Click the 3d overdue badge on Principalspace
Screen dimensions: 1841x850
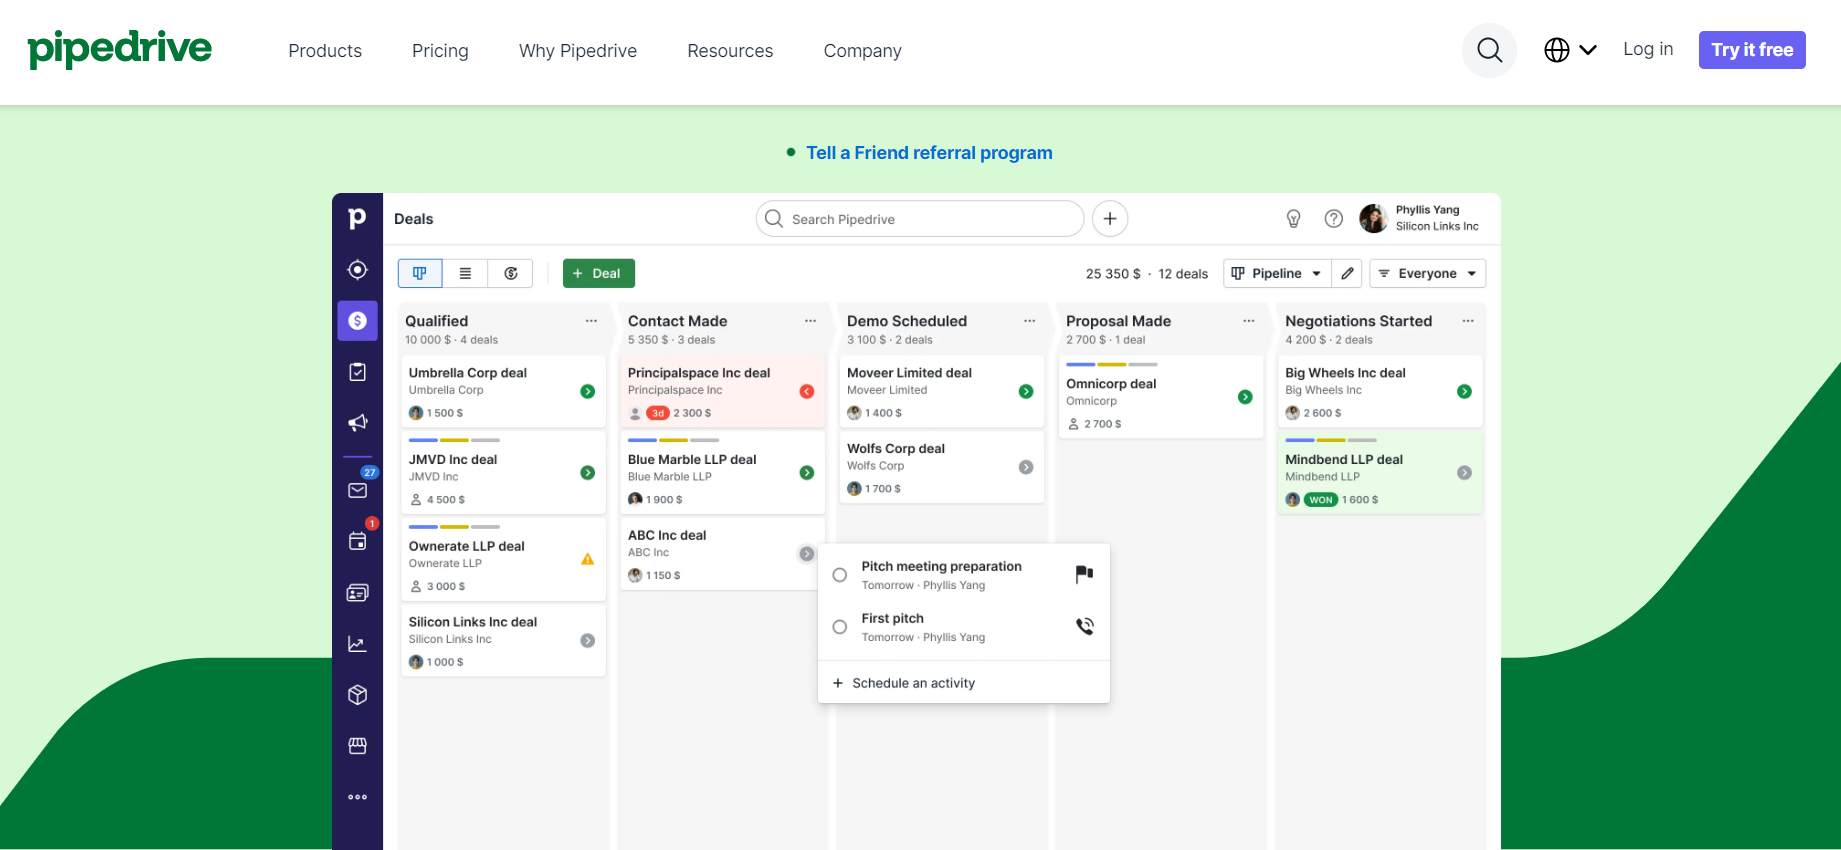point(658,413)
